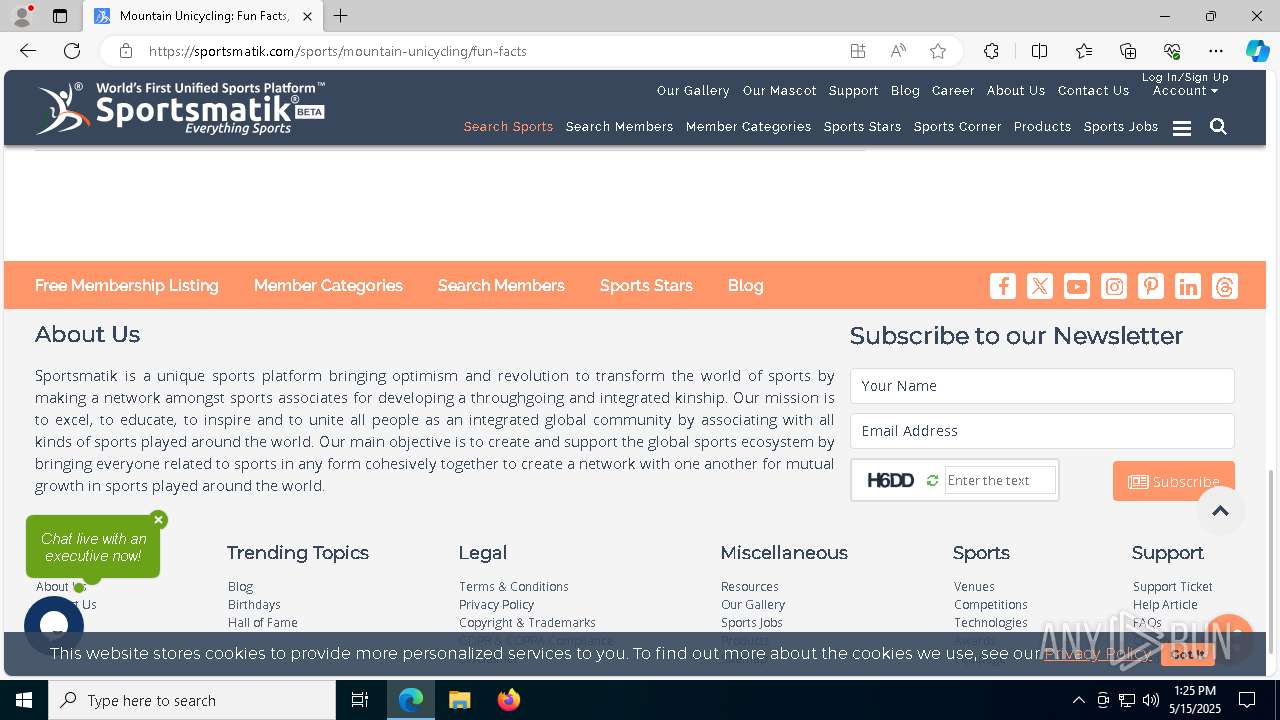Close the live chat popup bubble
This screenshot has height=720, width=1280.
(x=158, y=520)
